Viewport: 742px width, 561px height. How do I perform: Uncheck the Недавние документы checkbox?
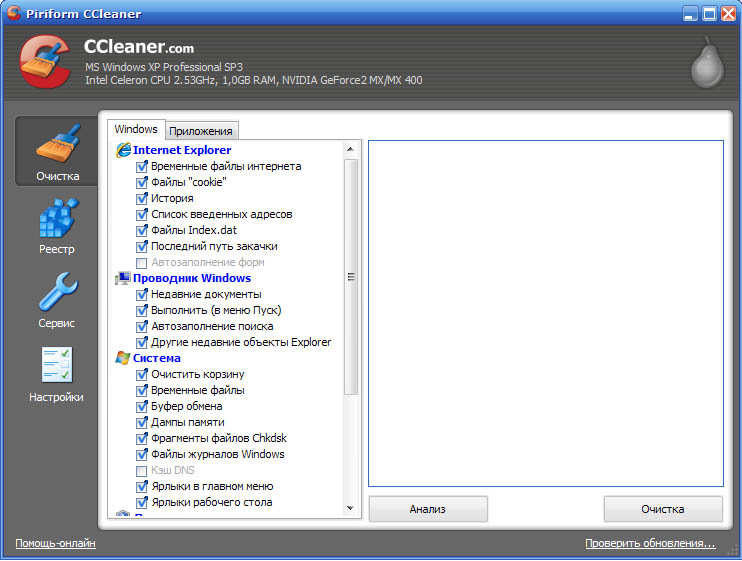pos(141,294)
